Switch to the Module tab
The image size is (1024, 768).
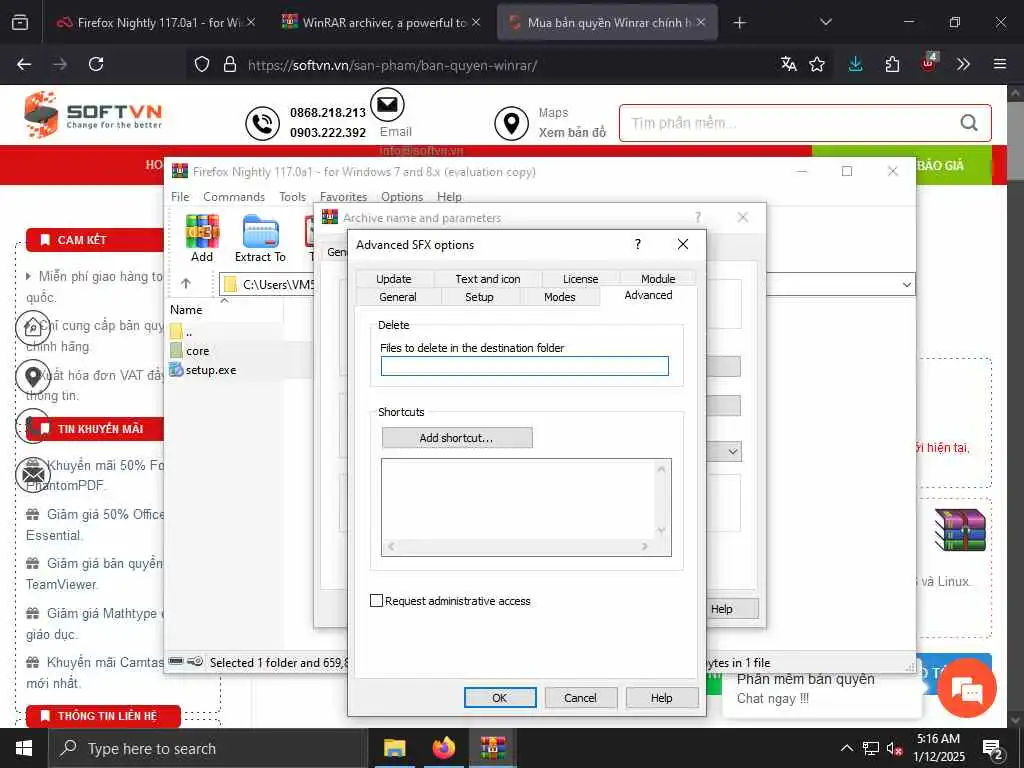[x=658, y=279]
